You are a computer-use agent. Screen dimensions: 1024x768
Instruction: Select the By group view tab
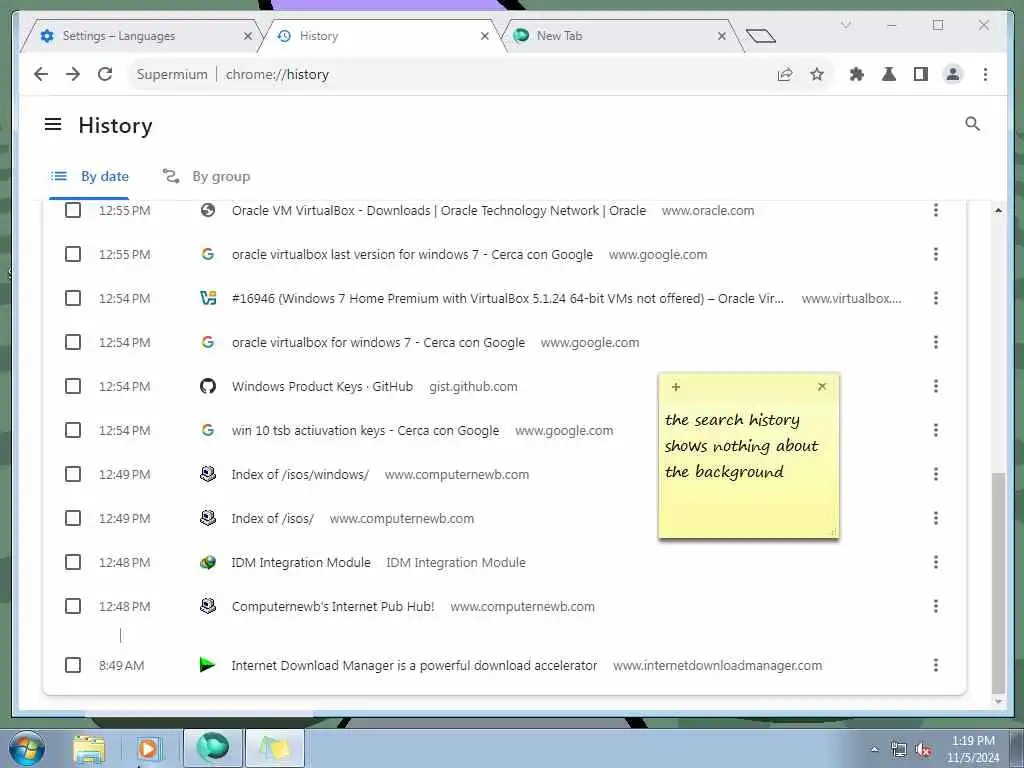206,176
